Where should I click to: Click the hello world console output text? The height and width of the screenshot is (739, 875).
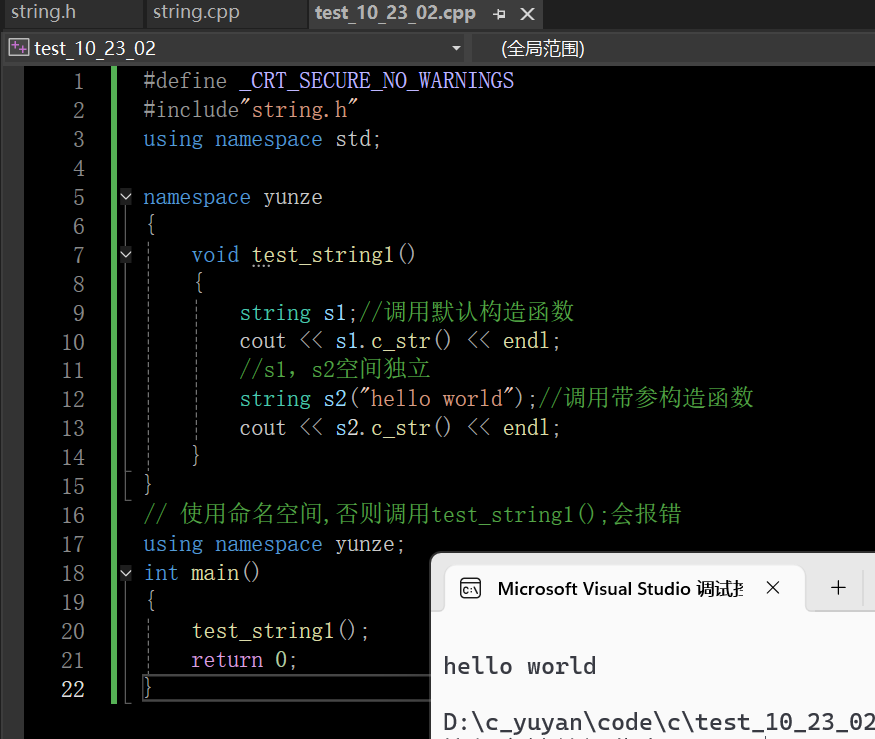click(520, 665)
